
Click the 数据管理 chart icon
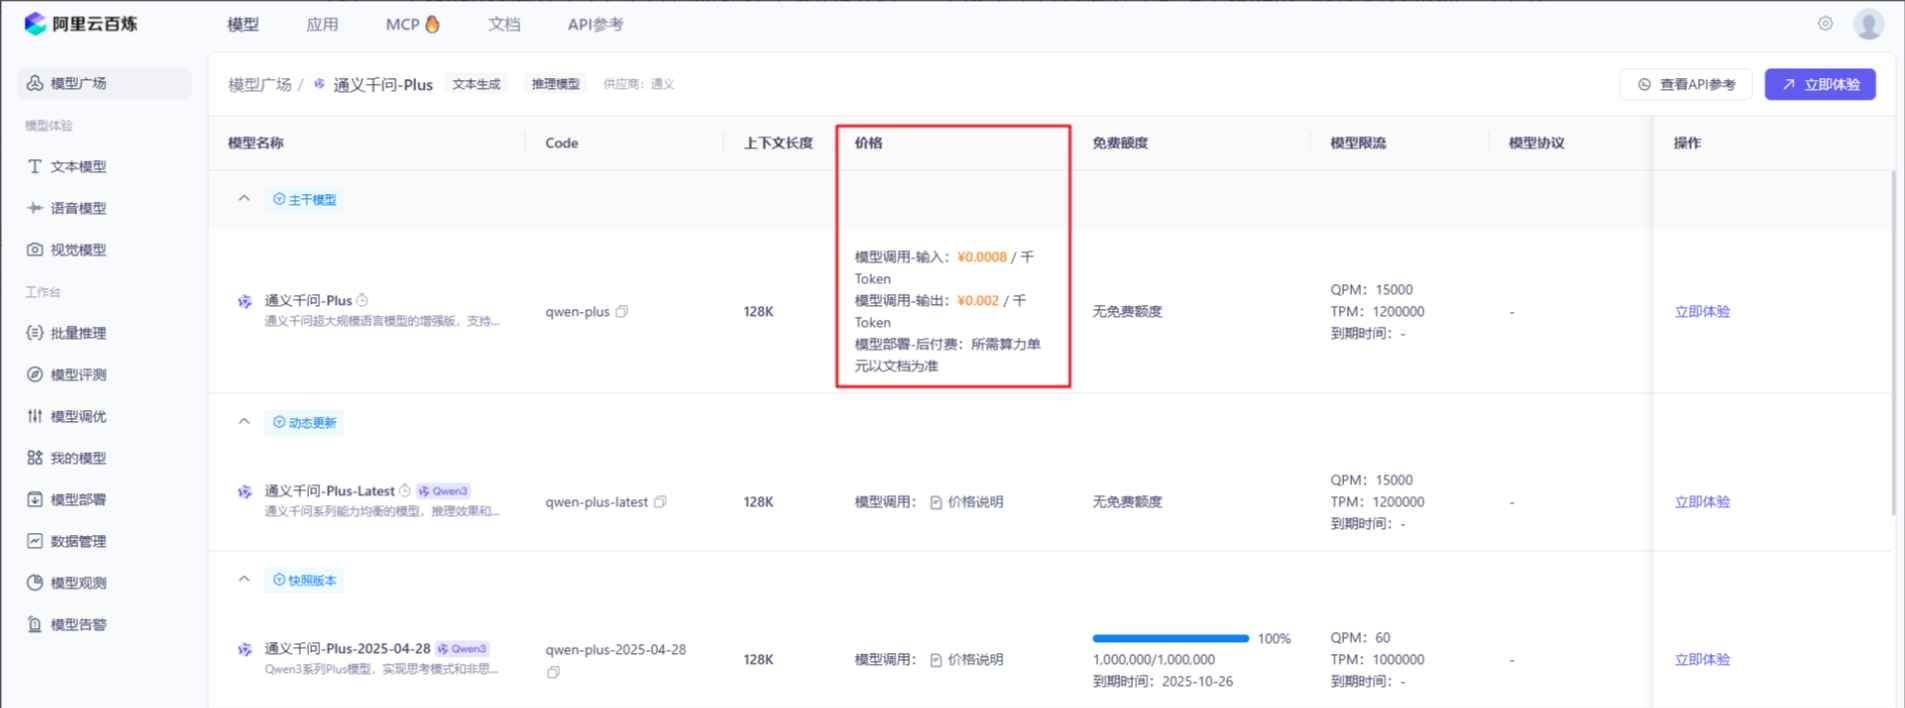(x=35, y=541)
